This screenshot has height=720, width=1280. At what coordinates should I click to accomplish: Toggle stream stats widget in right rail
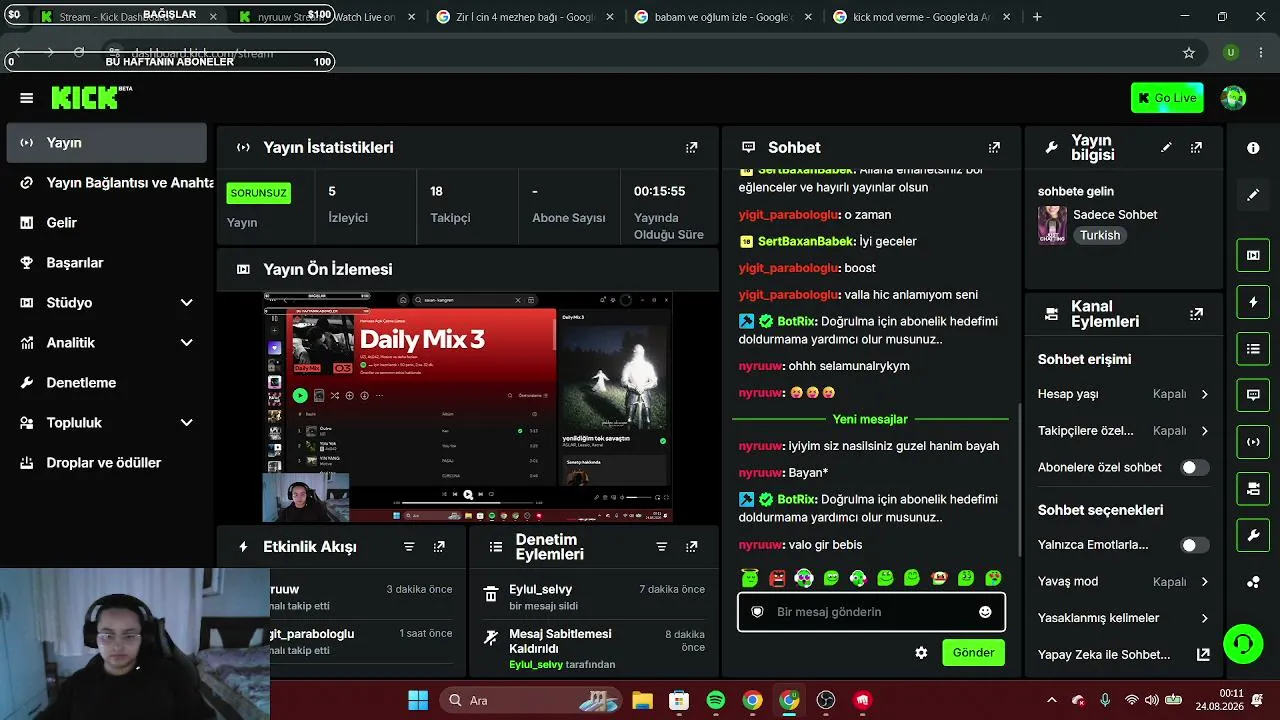coord(1253,442)
